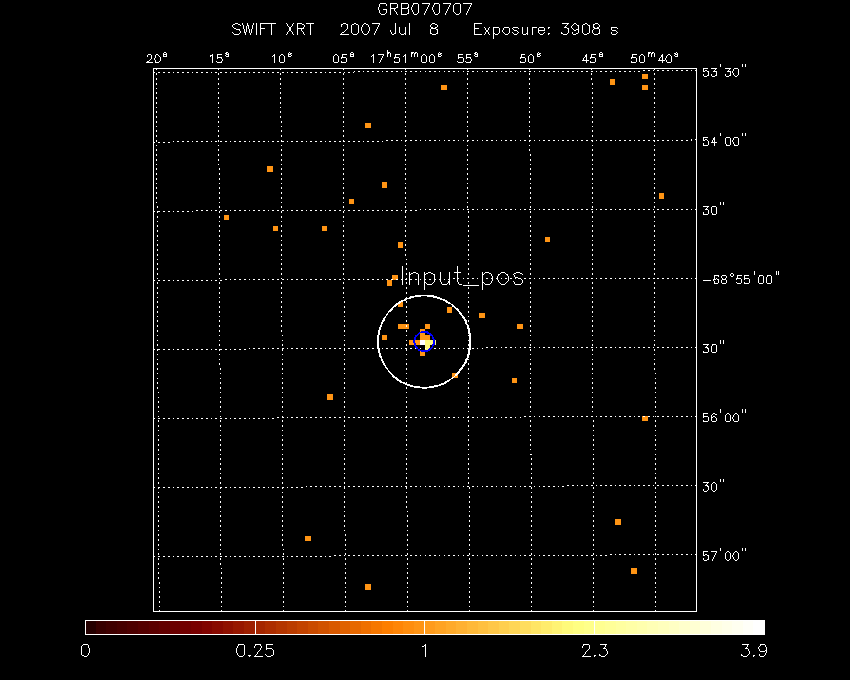Click the small blue source circle

(424, 341)
